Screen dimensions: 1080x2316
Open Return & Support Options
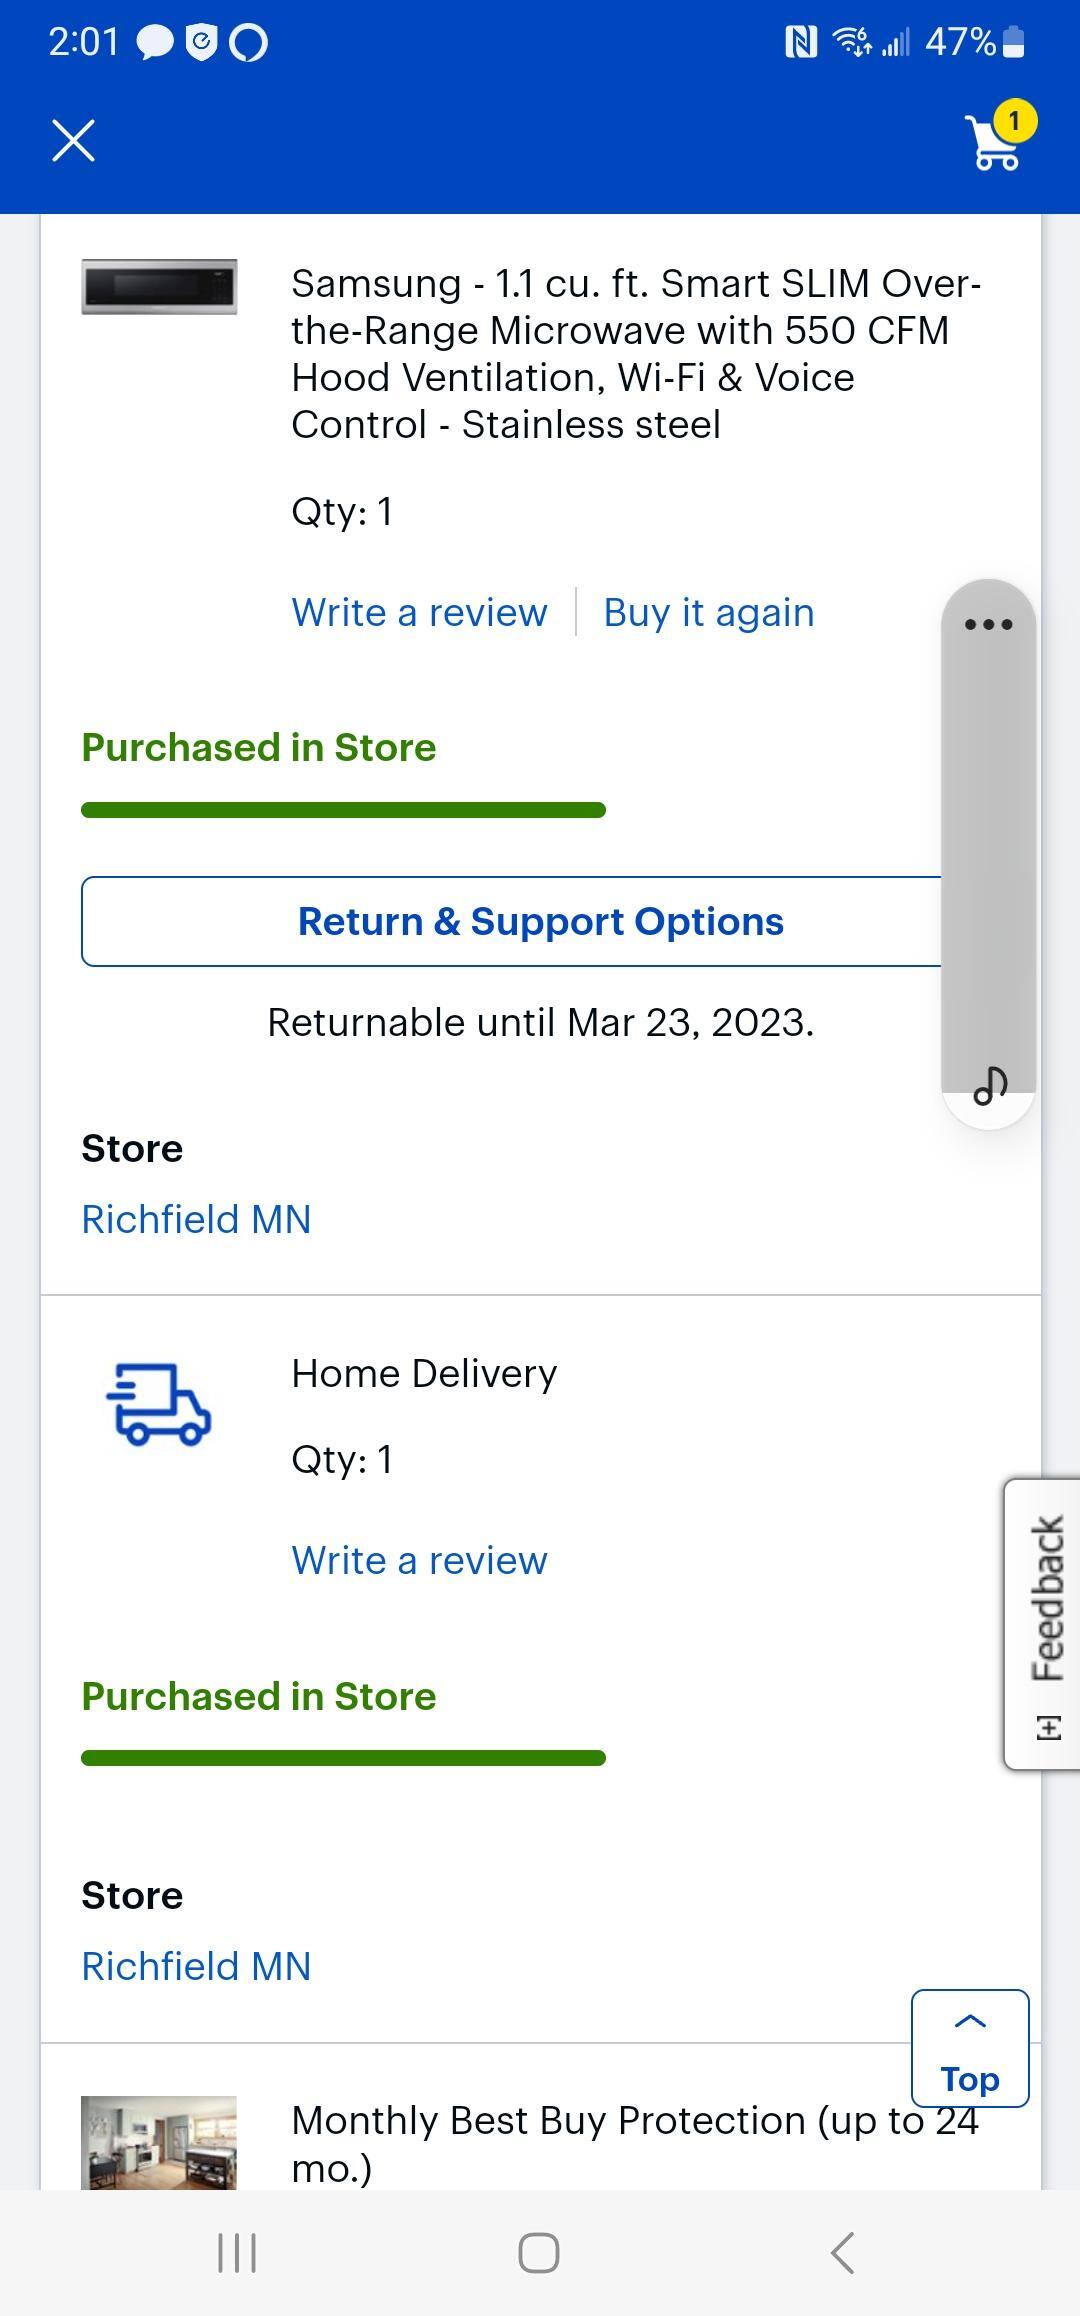point(540,921)
